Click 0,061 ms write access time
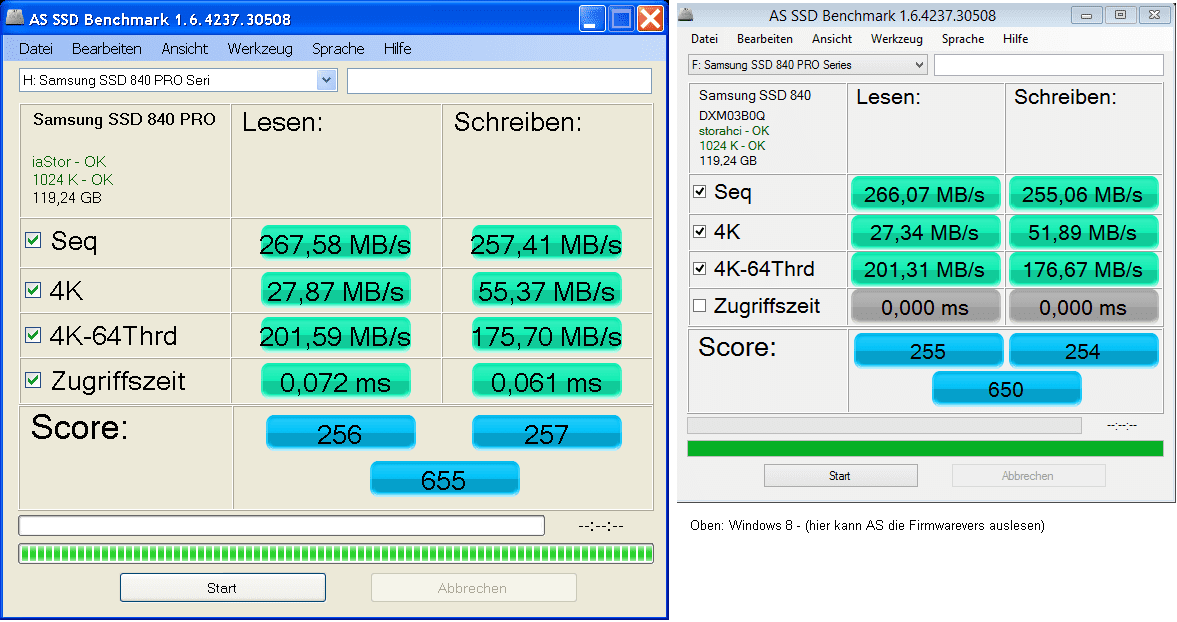1177x622 pixels. (546, 381)
